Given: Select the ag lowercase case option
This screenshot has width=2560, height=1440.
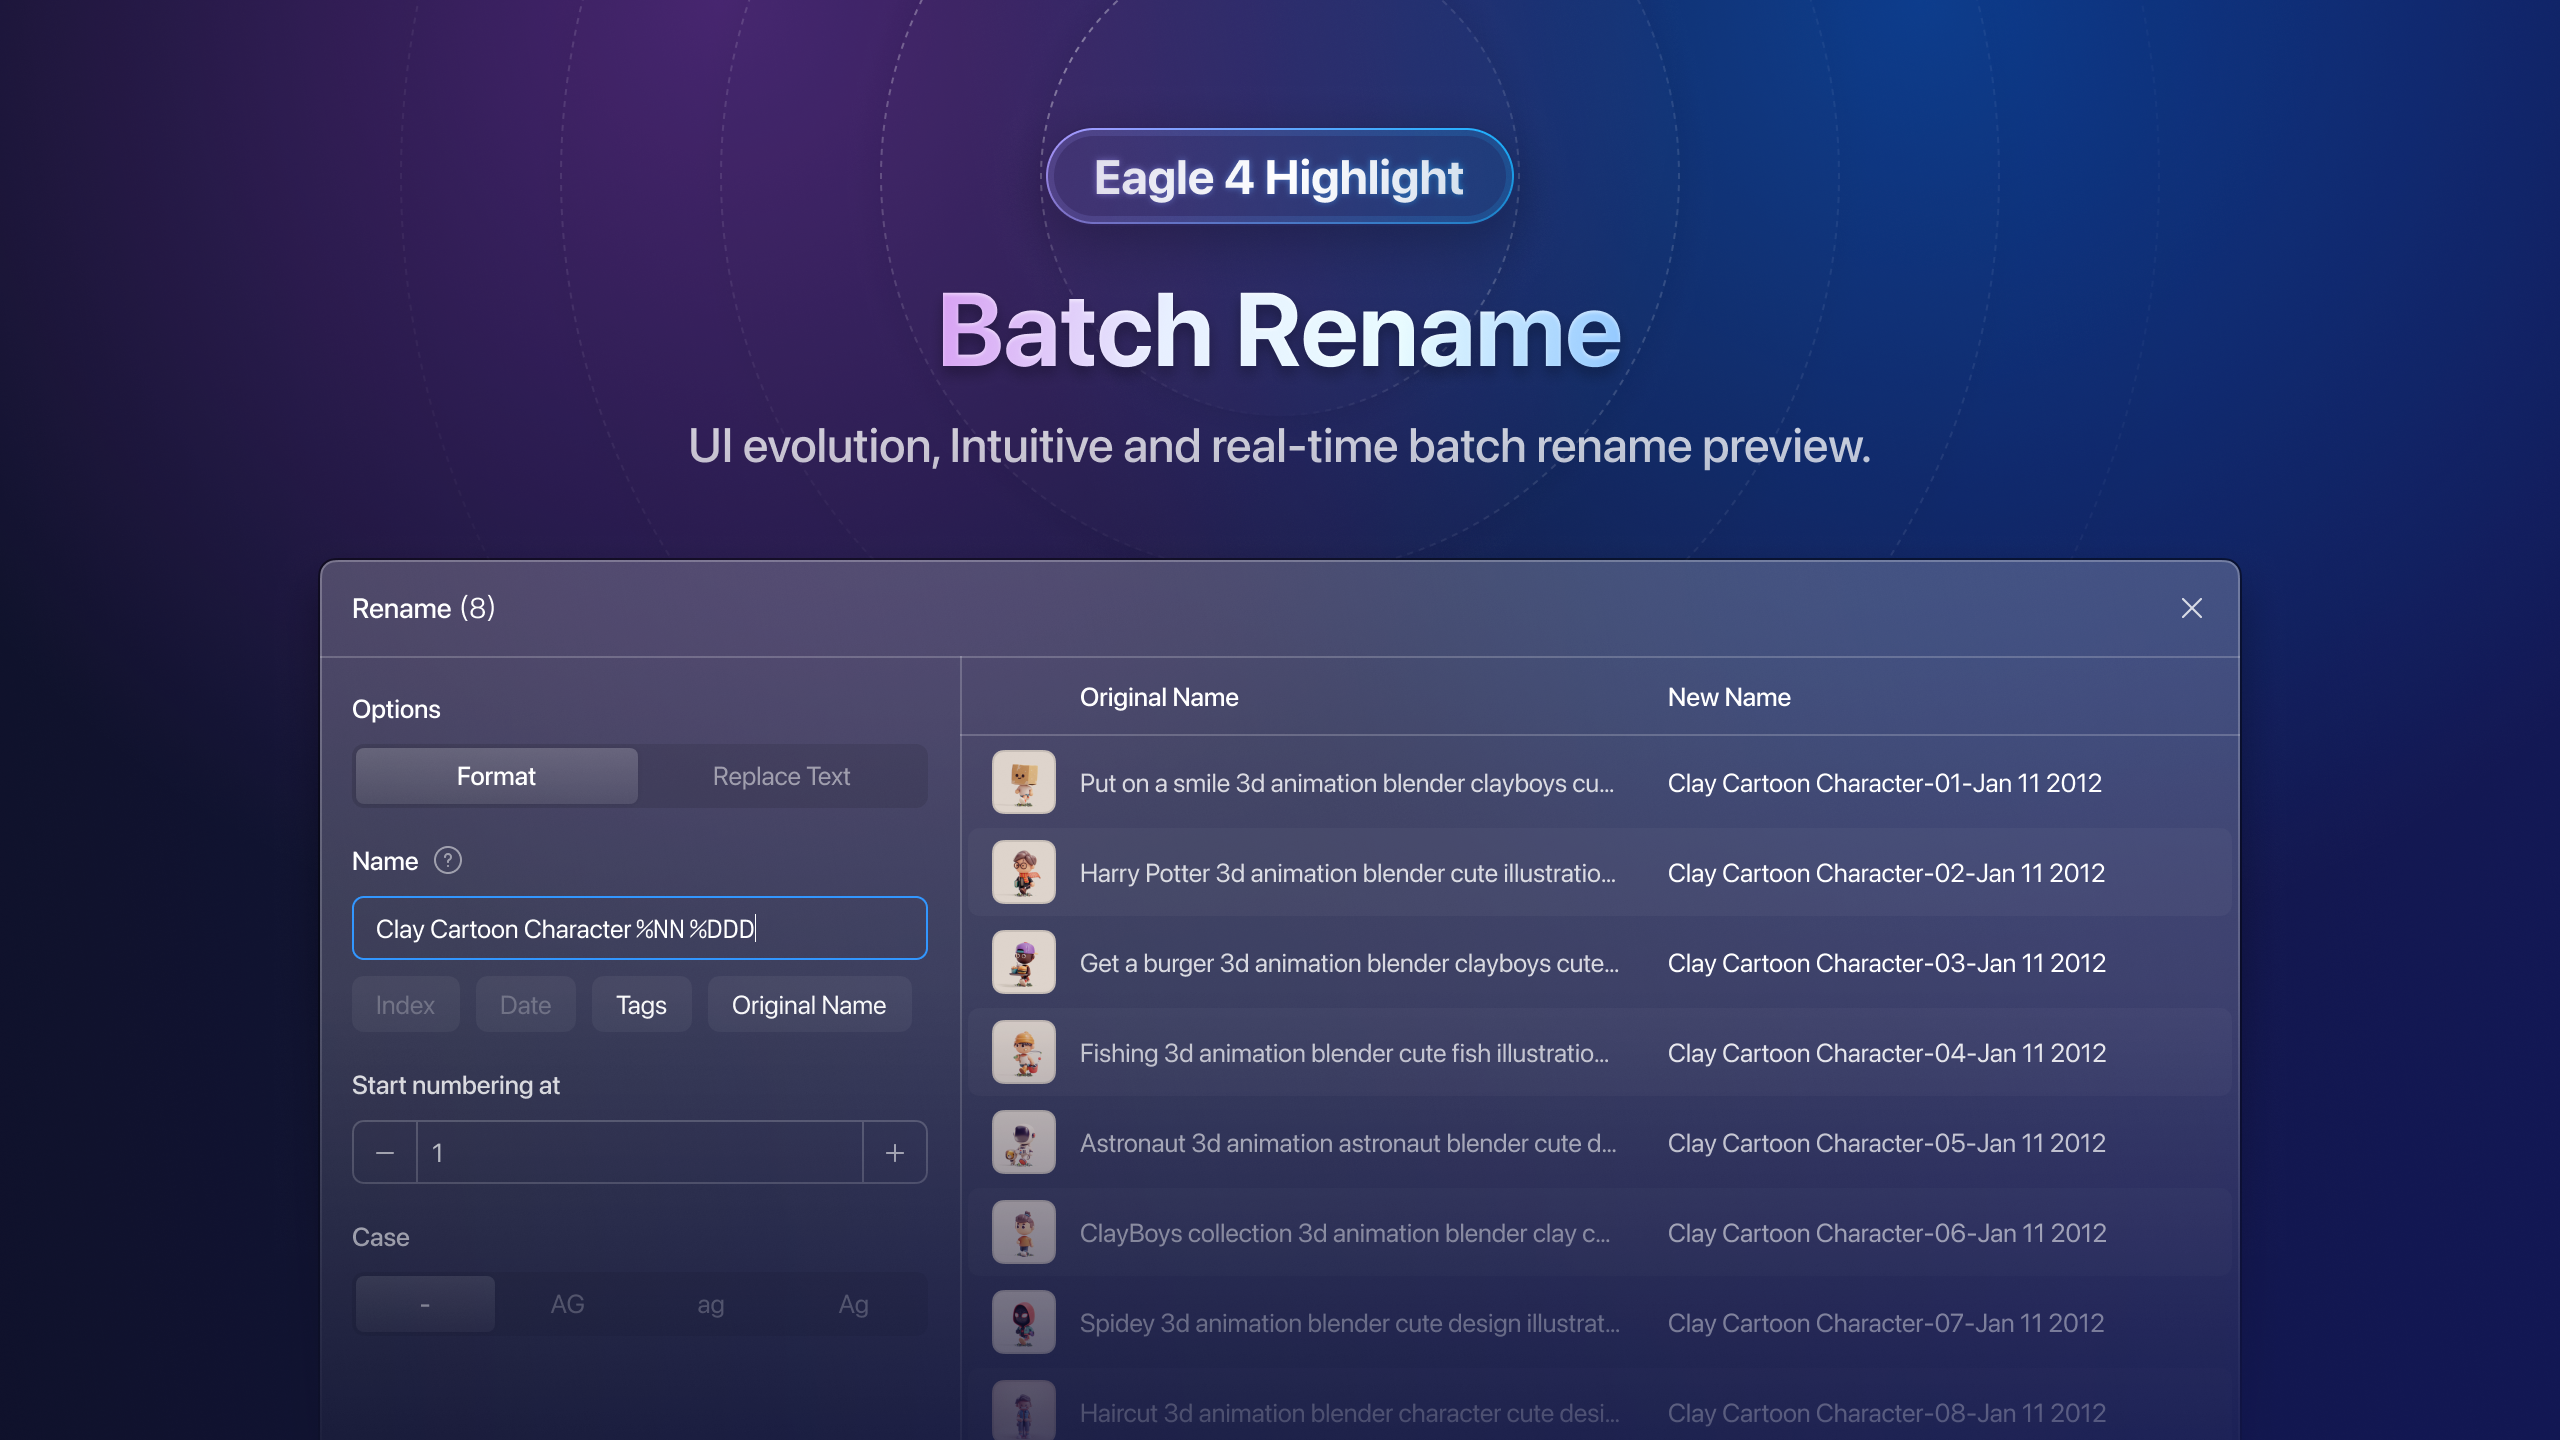Looking at the screenshot, I should (x=711, y=1303).
